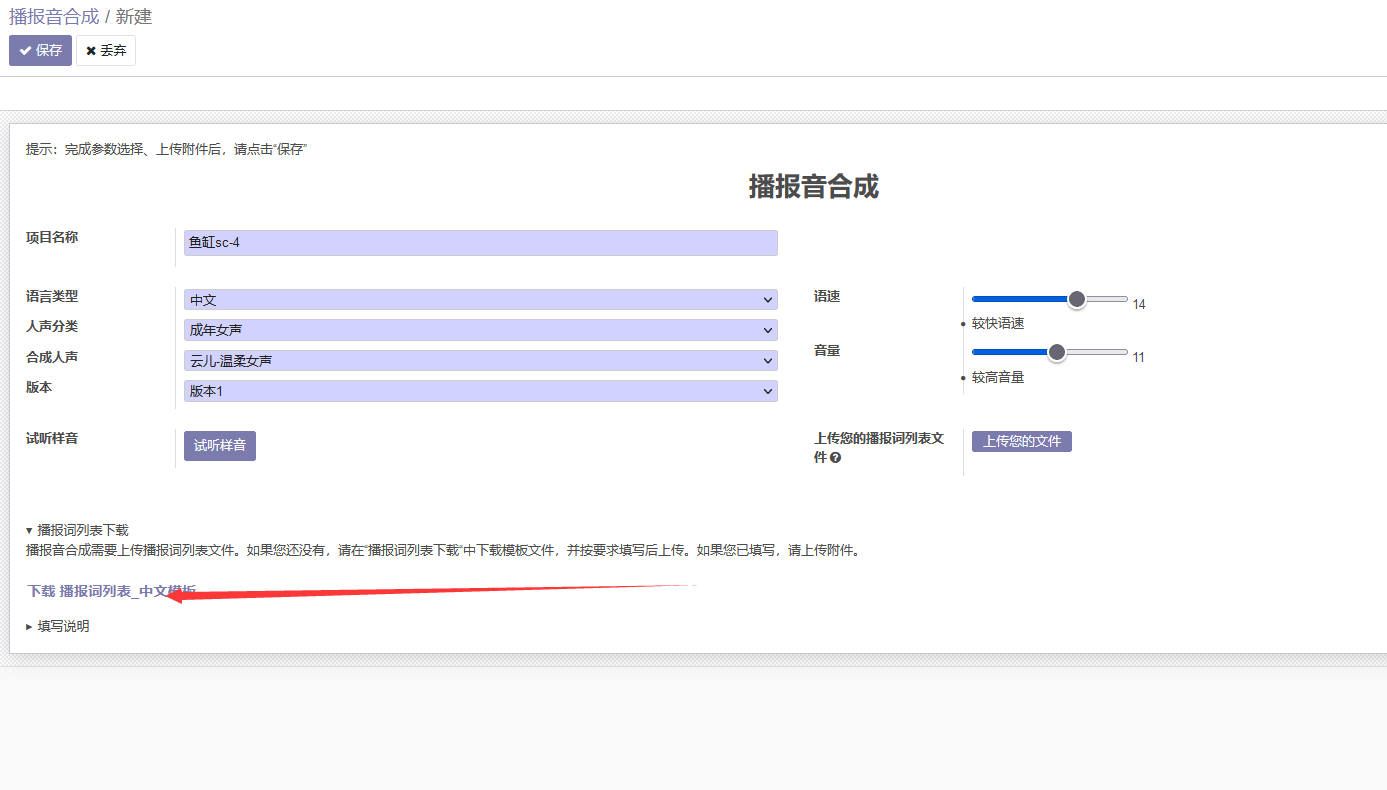Click the unfilled right end of 音量 slider track
Image resolution: width=1387 pixels, height=790 pixels.
coord(1110,352)
